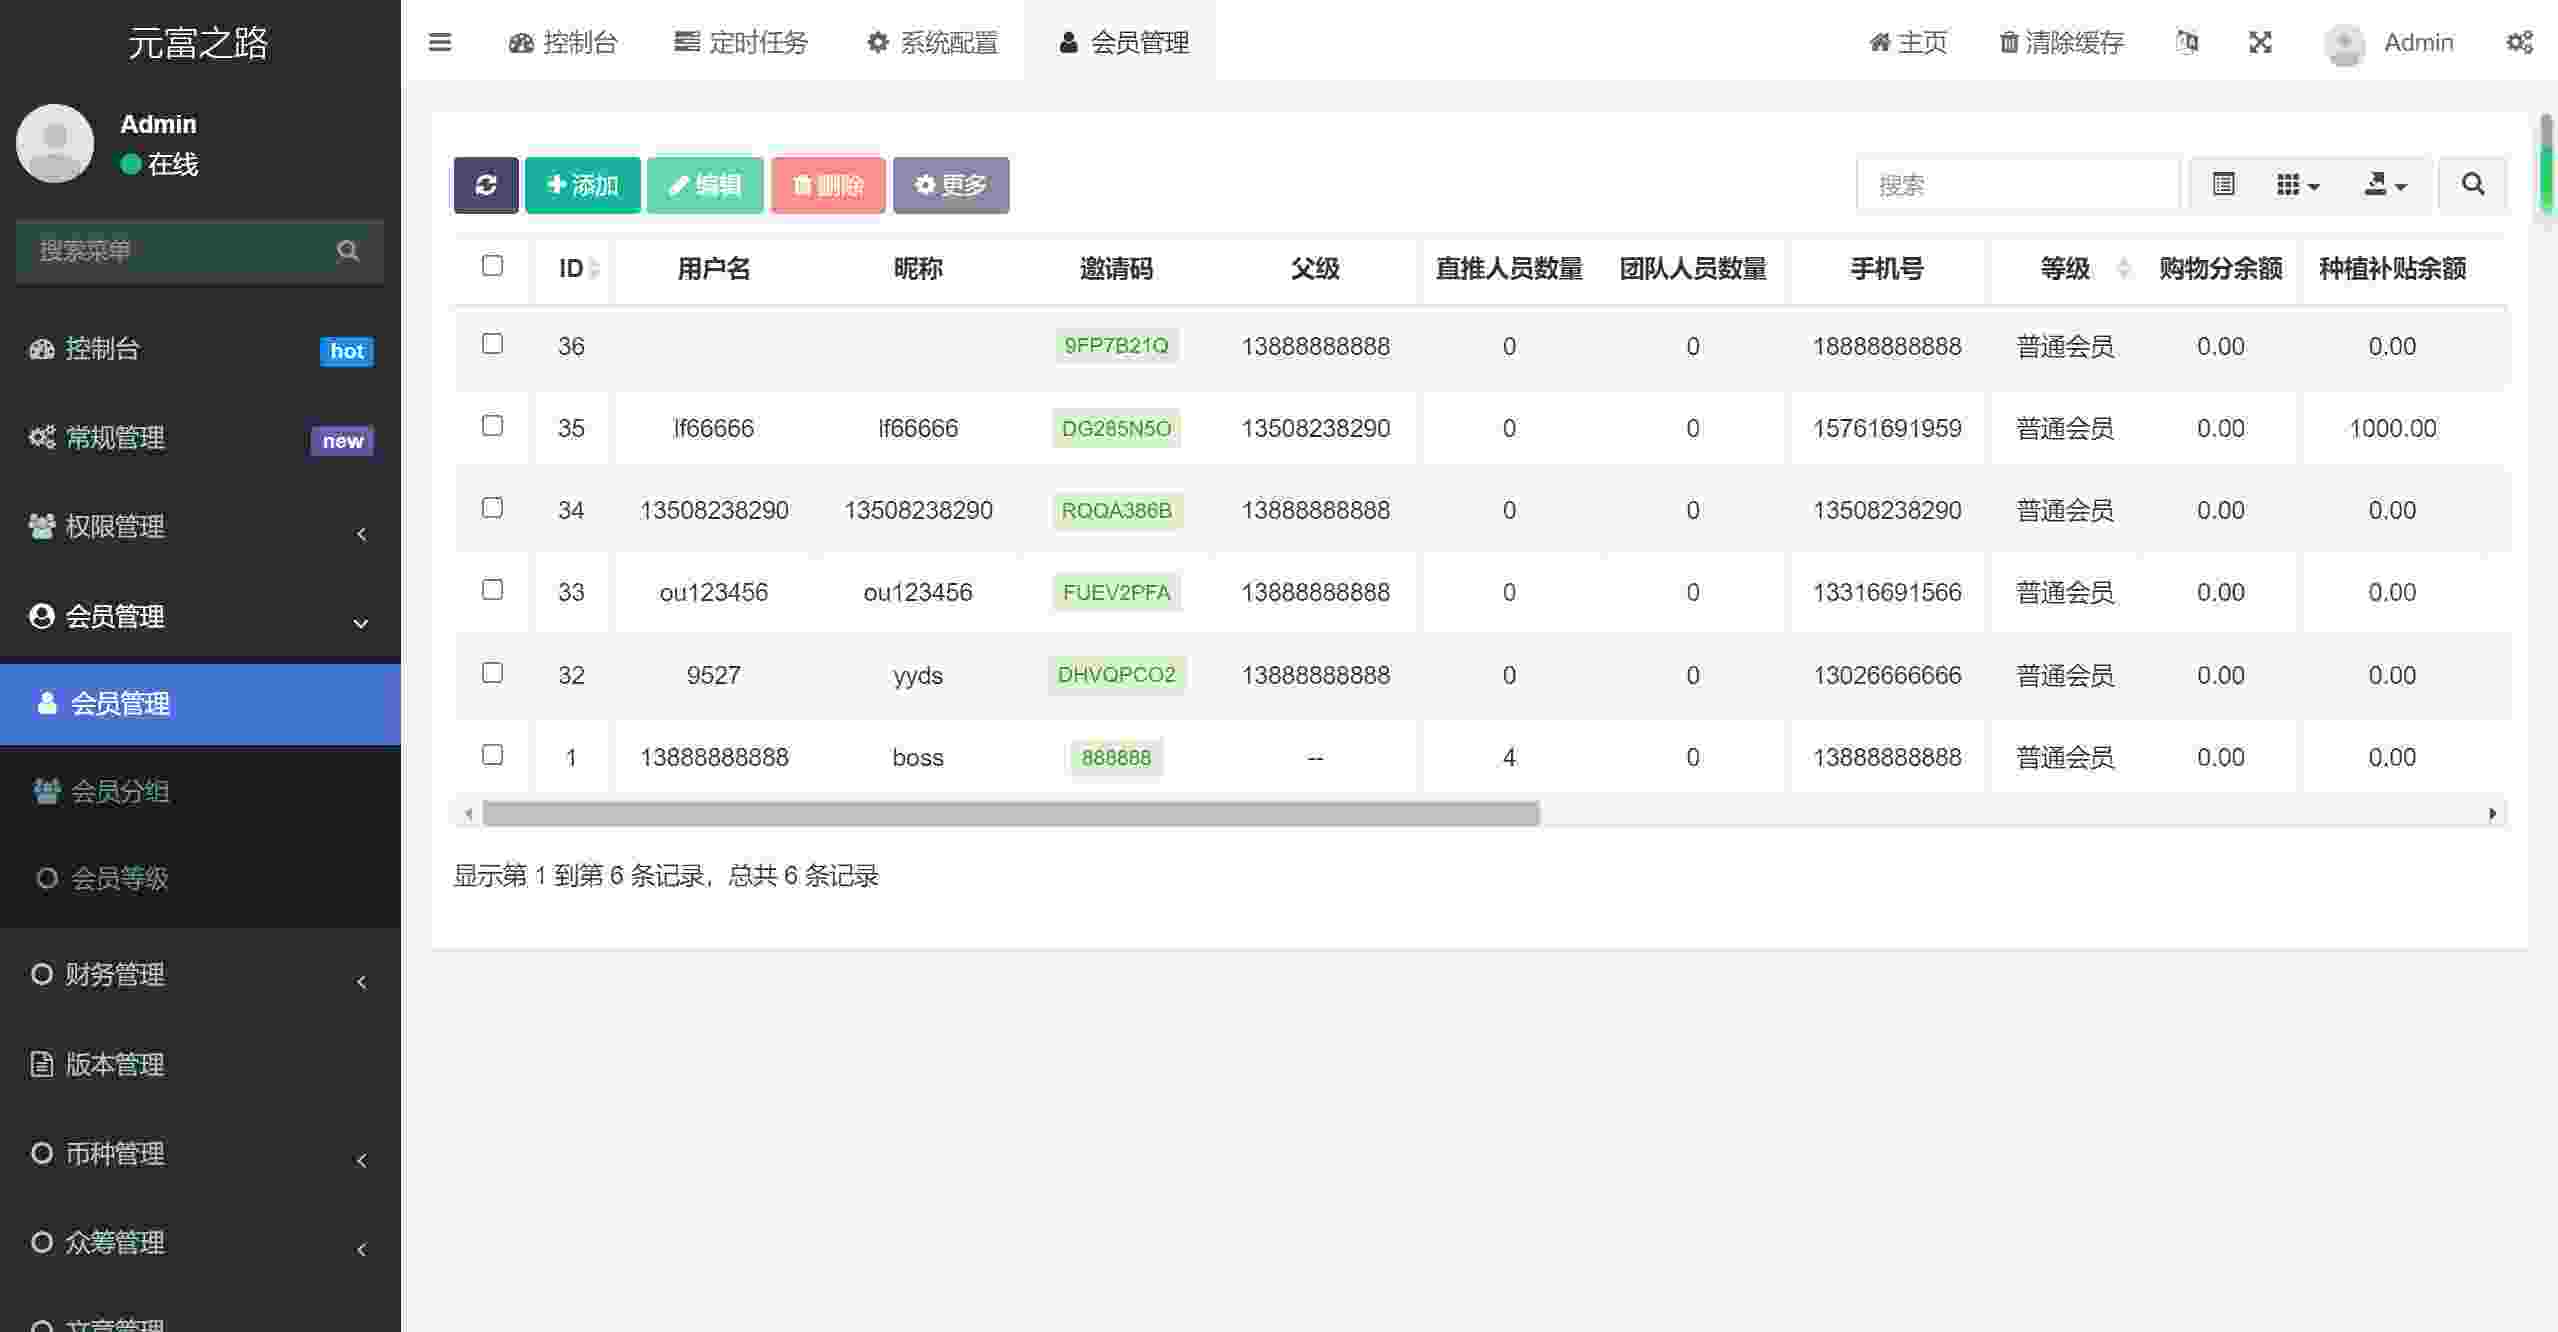
Task: Click the sidebar menu search magnifier icon
Action: [347, 250]
